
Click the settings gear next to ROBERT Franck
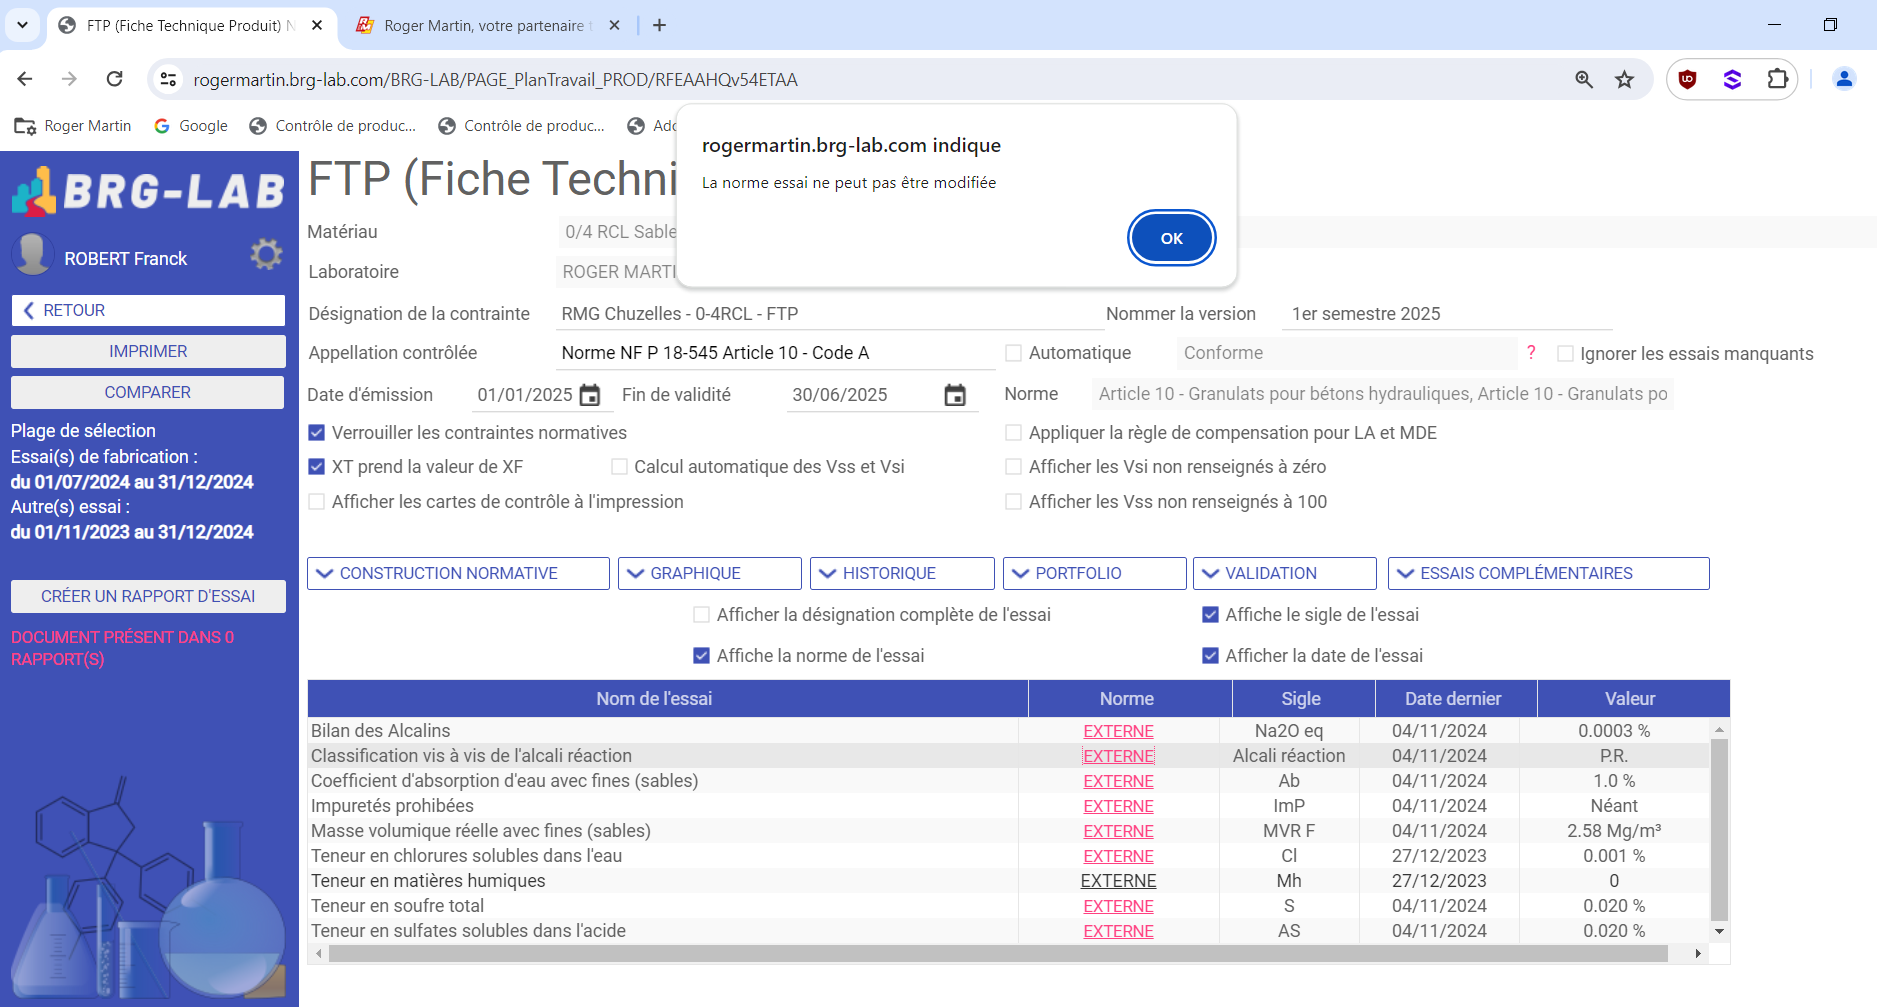[x=266, y=255]
